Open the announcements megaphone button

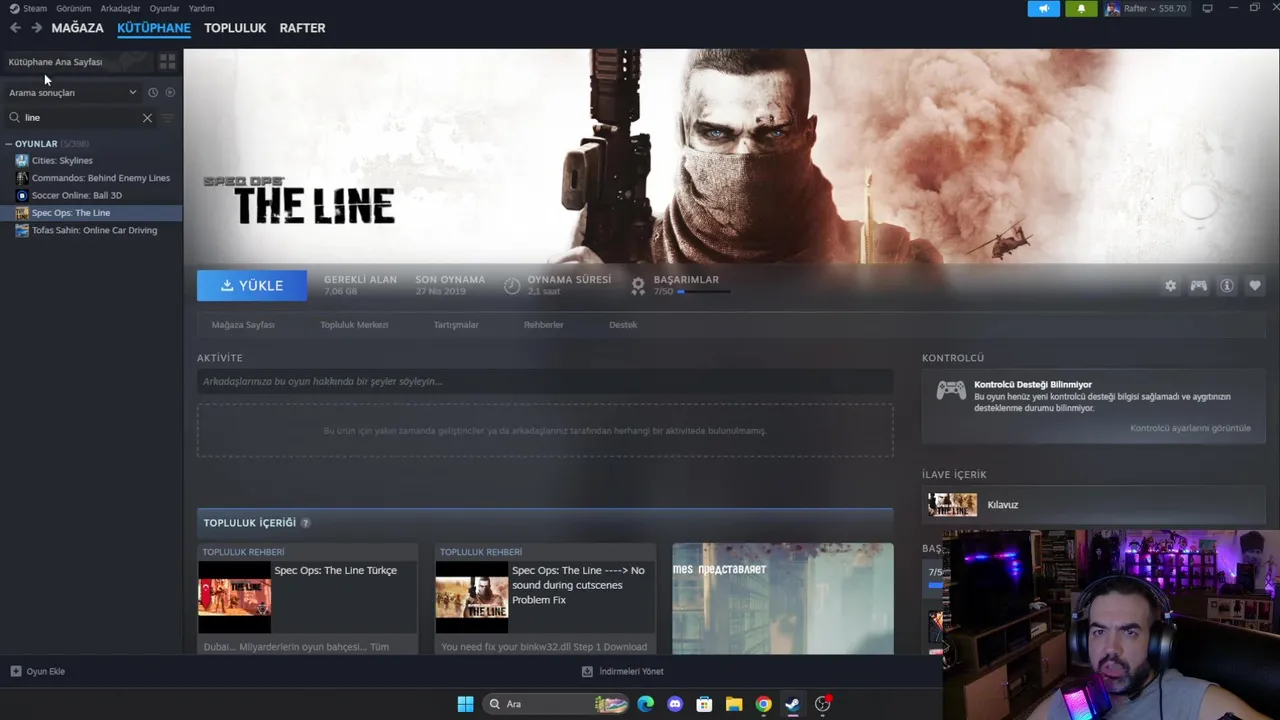click(1044, 8)
